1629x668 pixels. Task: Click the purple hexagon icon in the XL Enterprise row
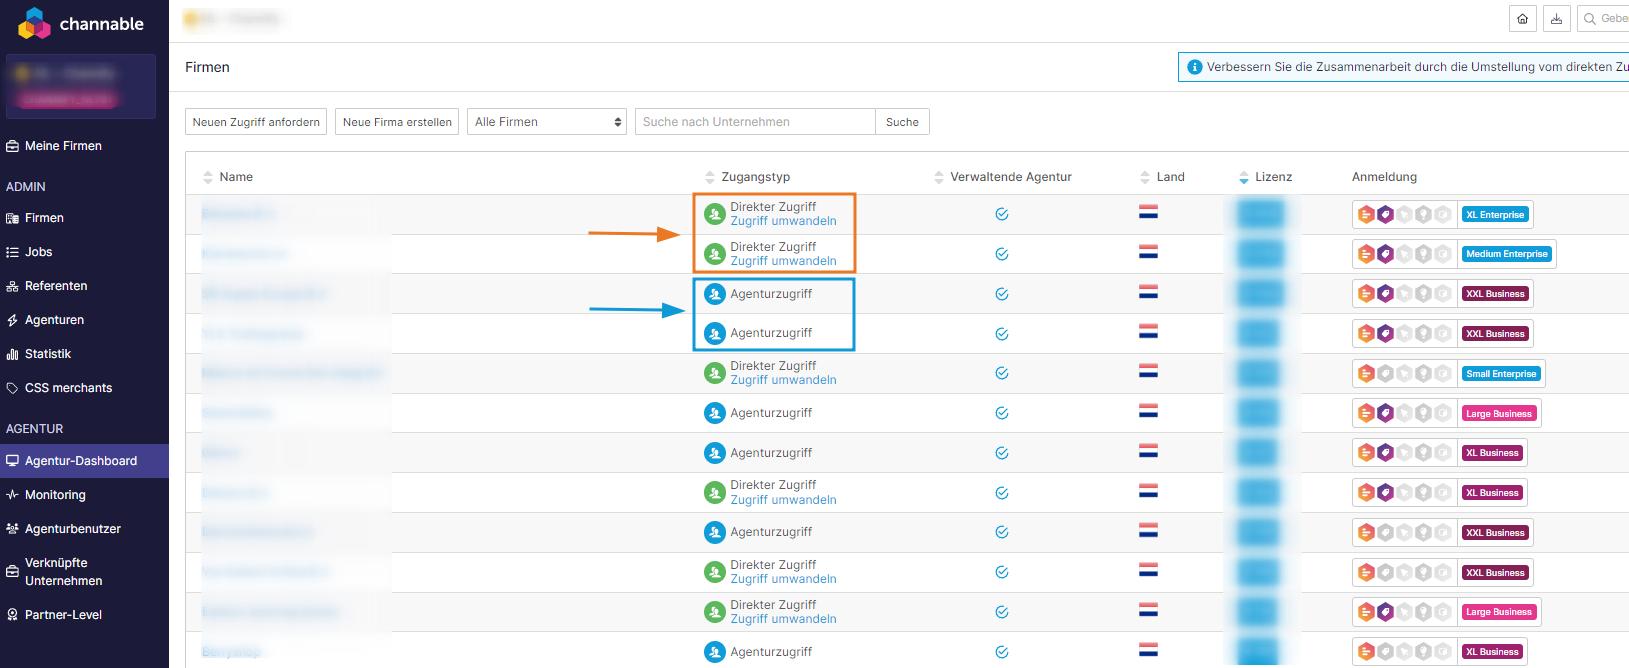(x=1385, y=214)
